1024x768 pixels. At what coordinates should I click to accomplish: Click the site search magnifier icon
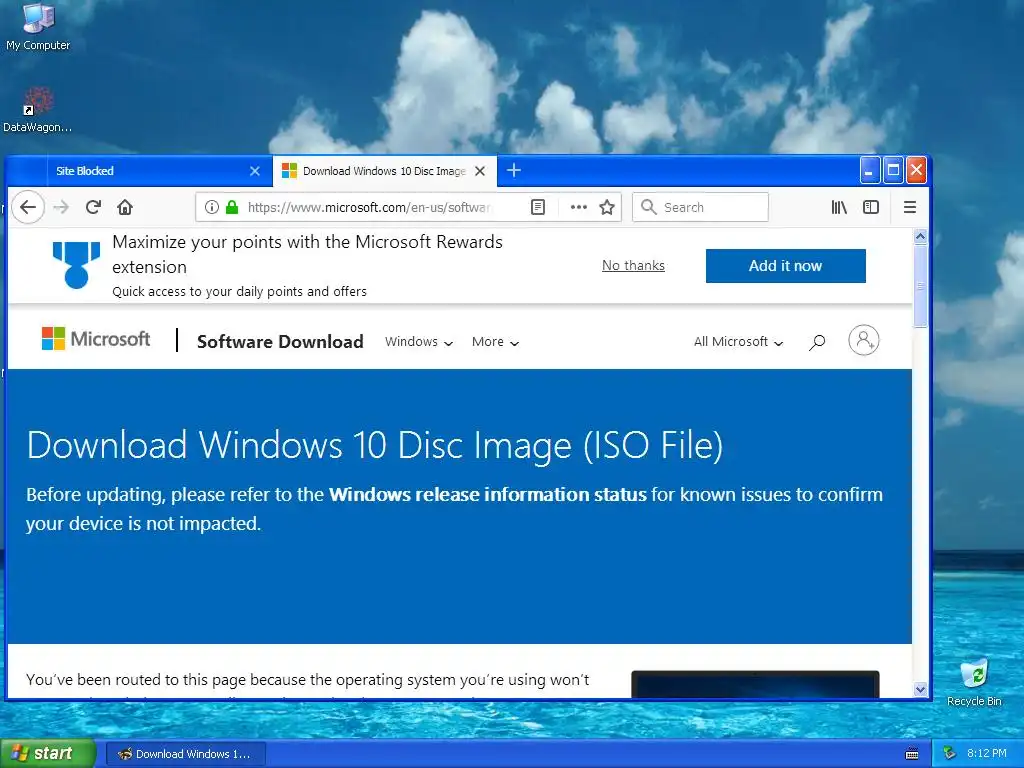point(817,342)
